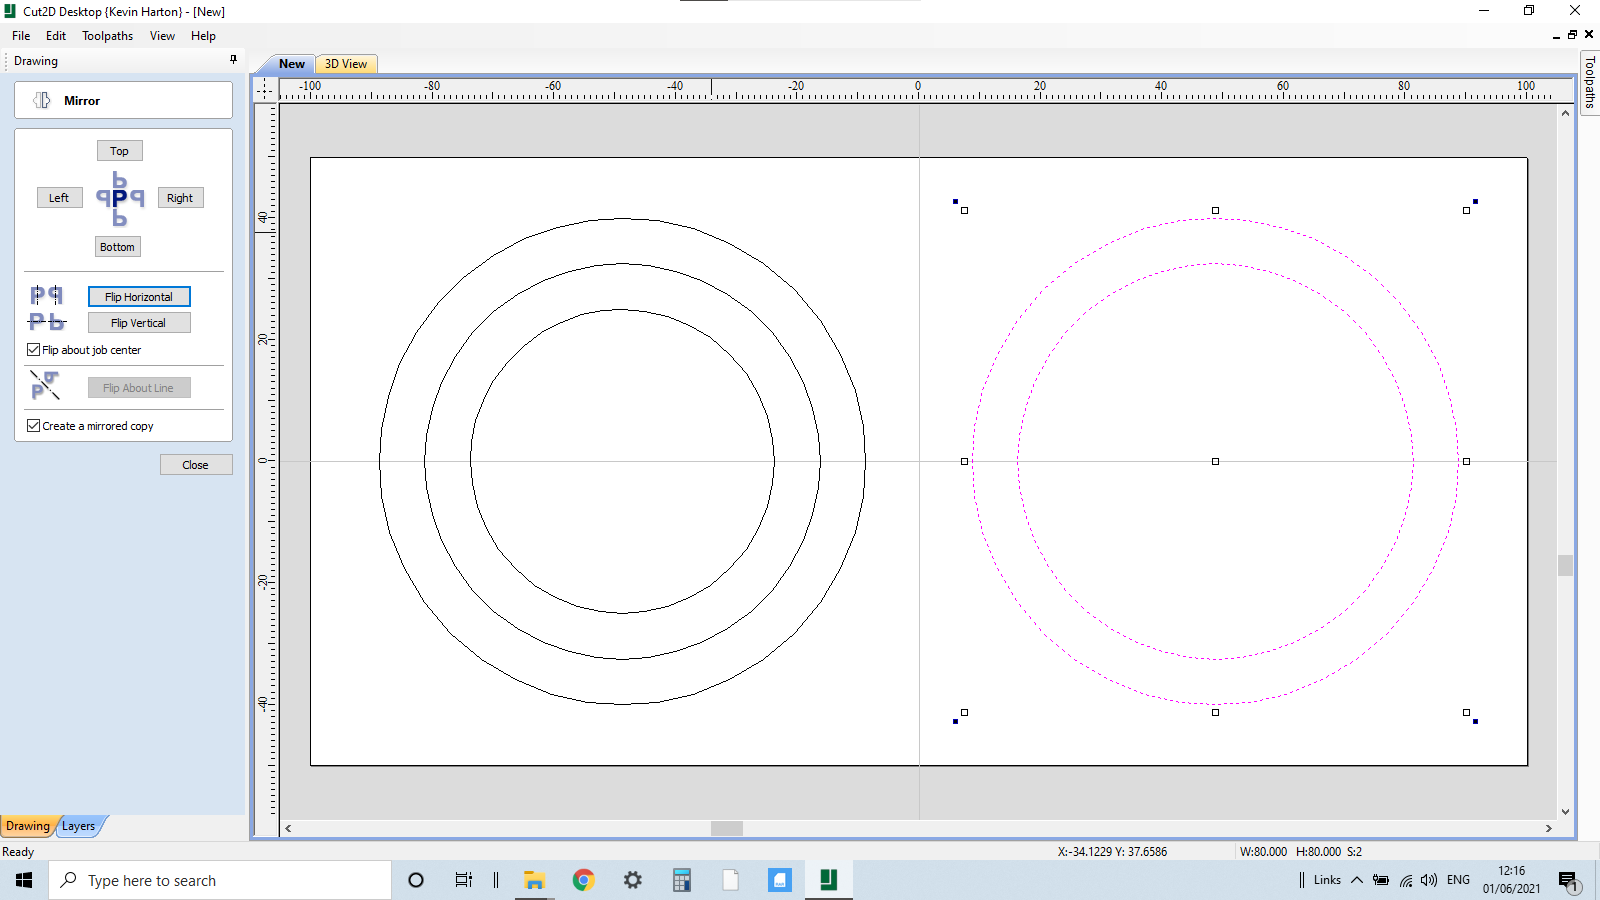The width and height of the screenshot is (1600, 900).
Task: Open Chrome from the taskbar
Action: coord(583,880)
